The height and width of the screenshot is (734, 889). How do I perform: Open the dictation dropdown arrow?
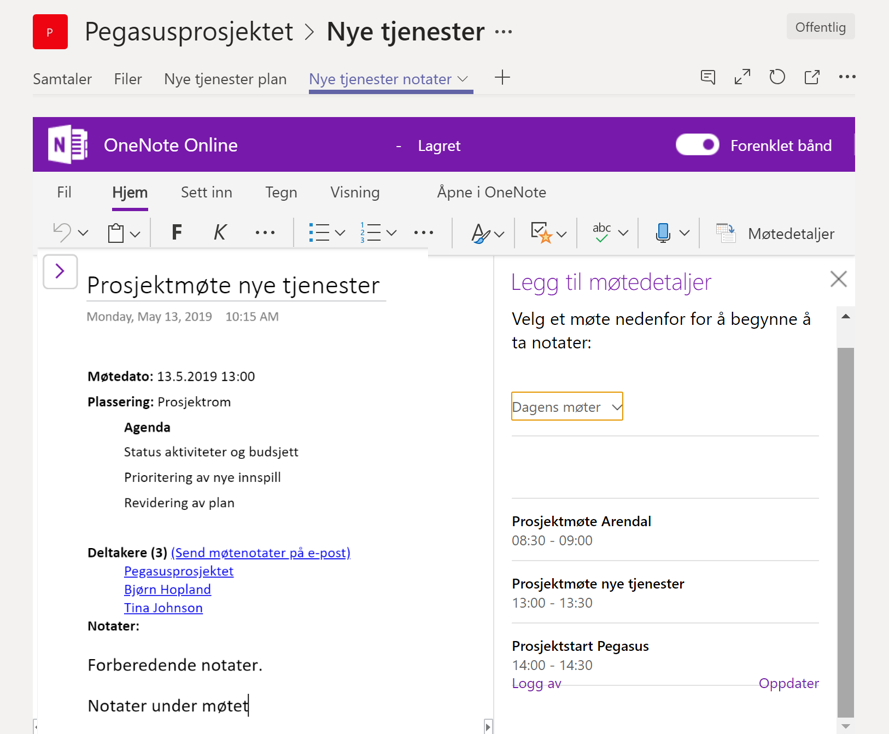pos(685,233)
